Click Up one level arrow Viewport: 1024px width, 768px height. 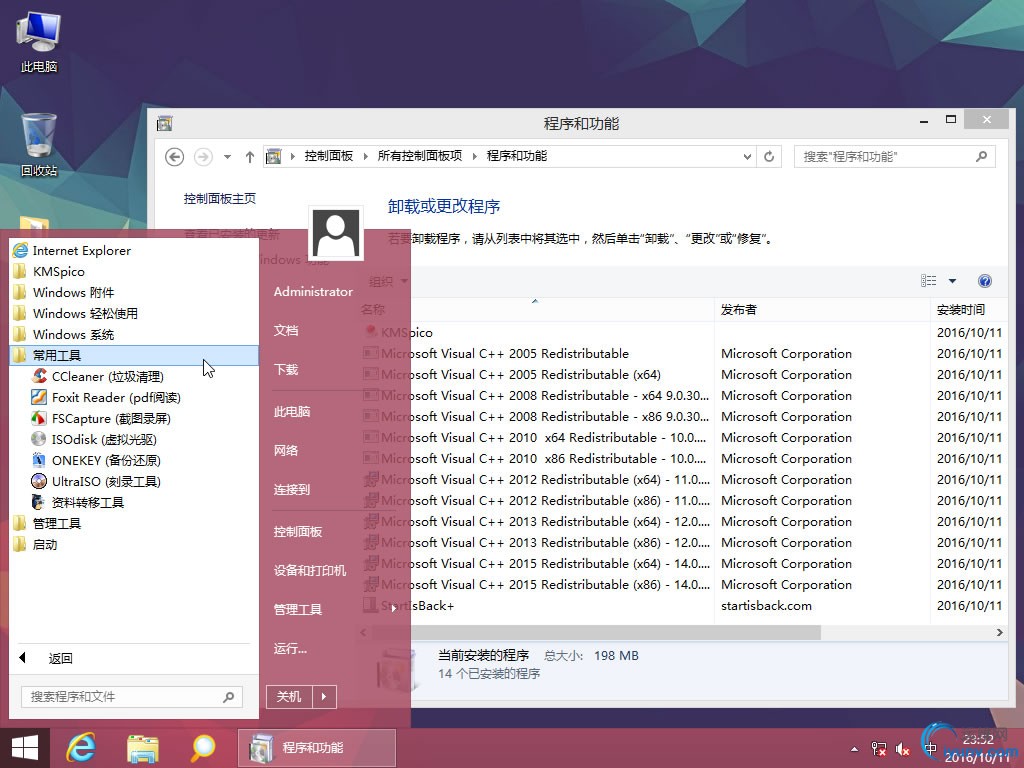(249, 157)
